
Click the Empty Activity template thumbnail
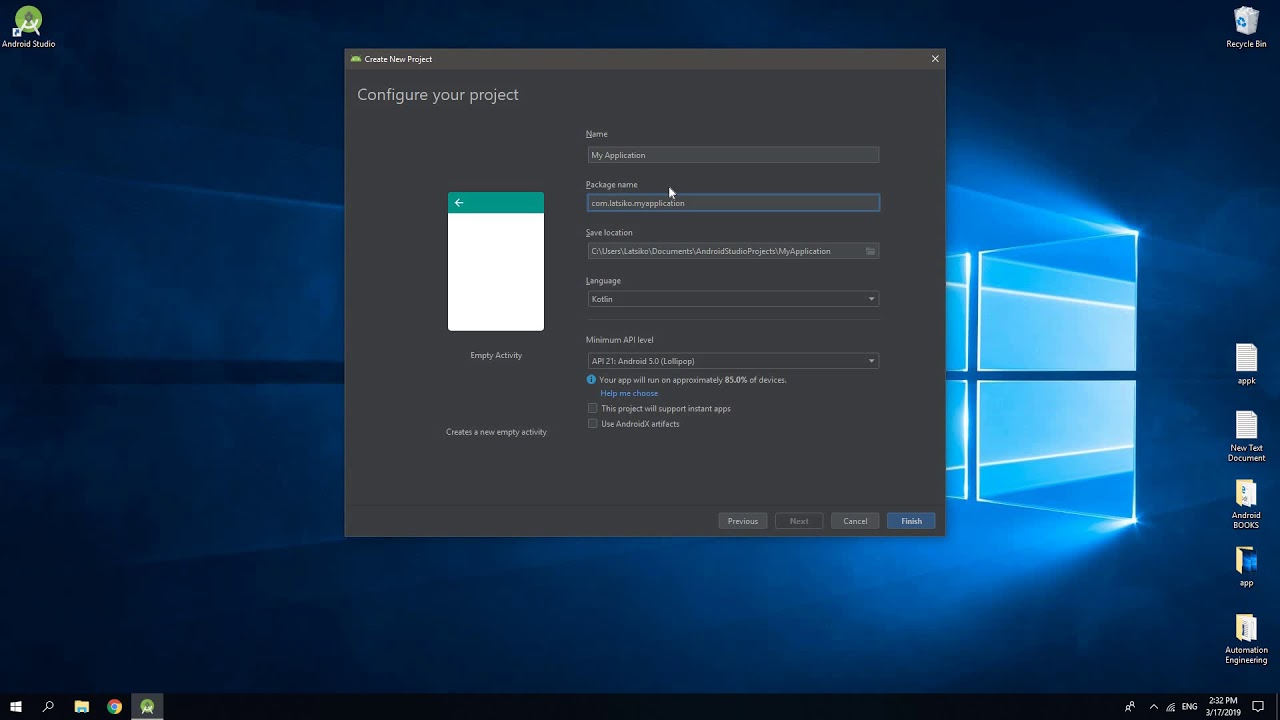(x=496, y=261)
